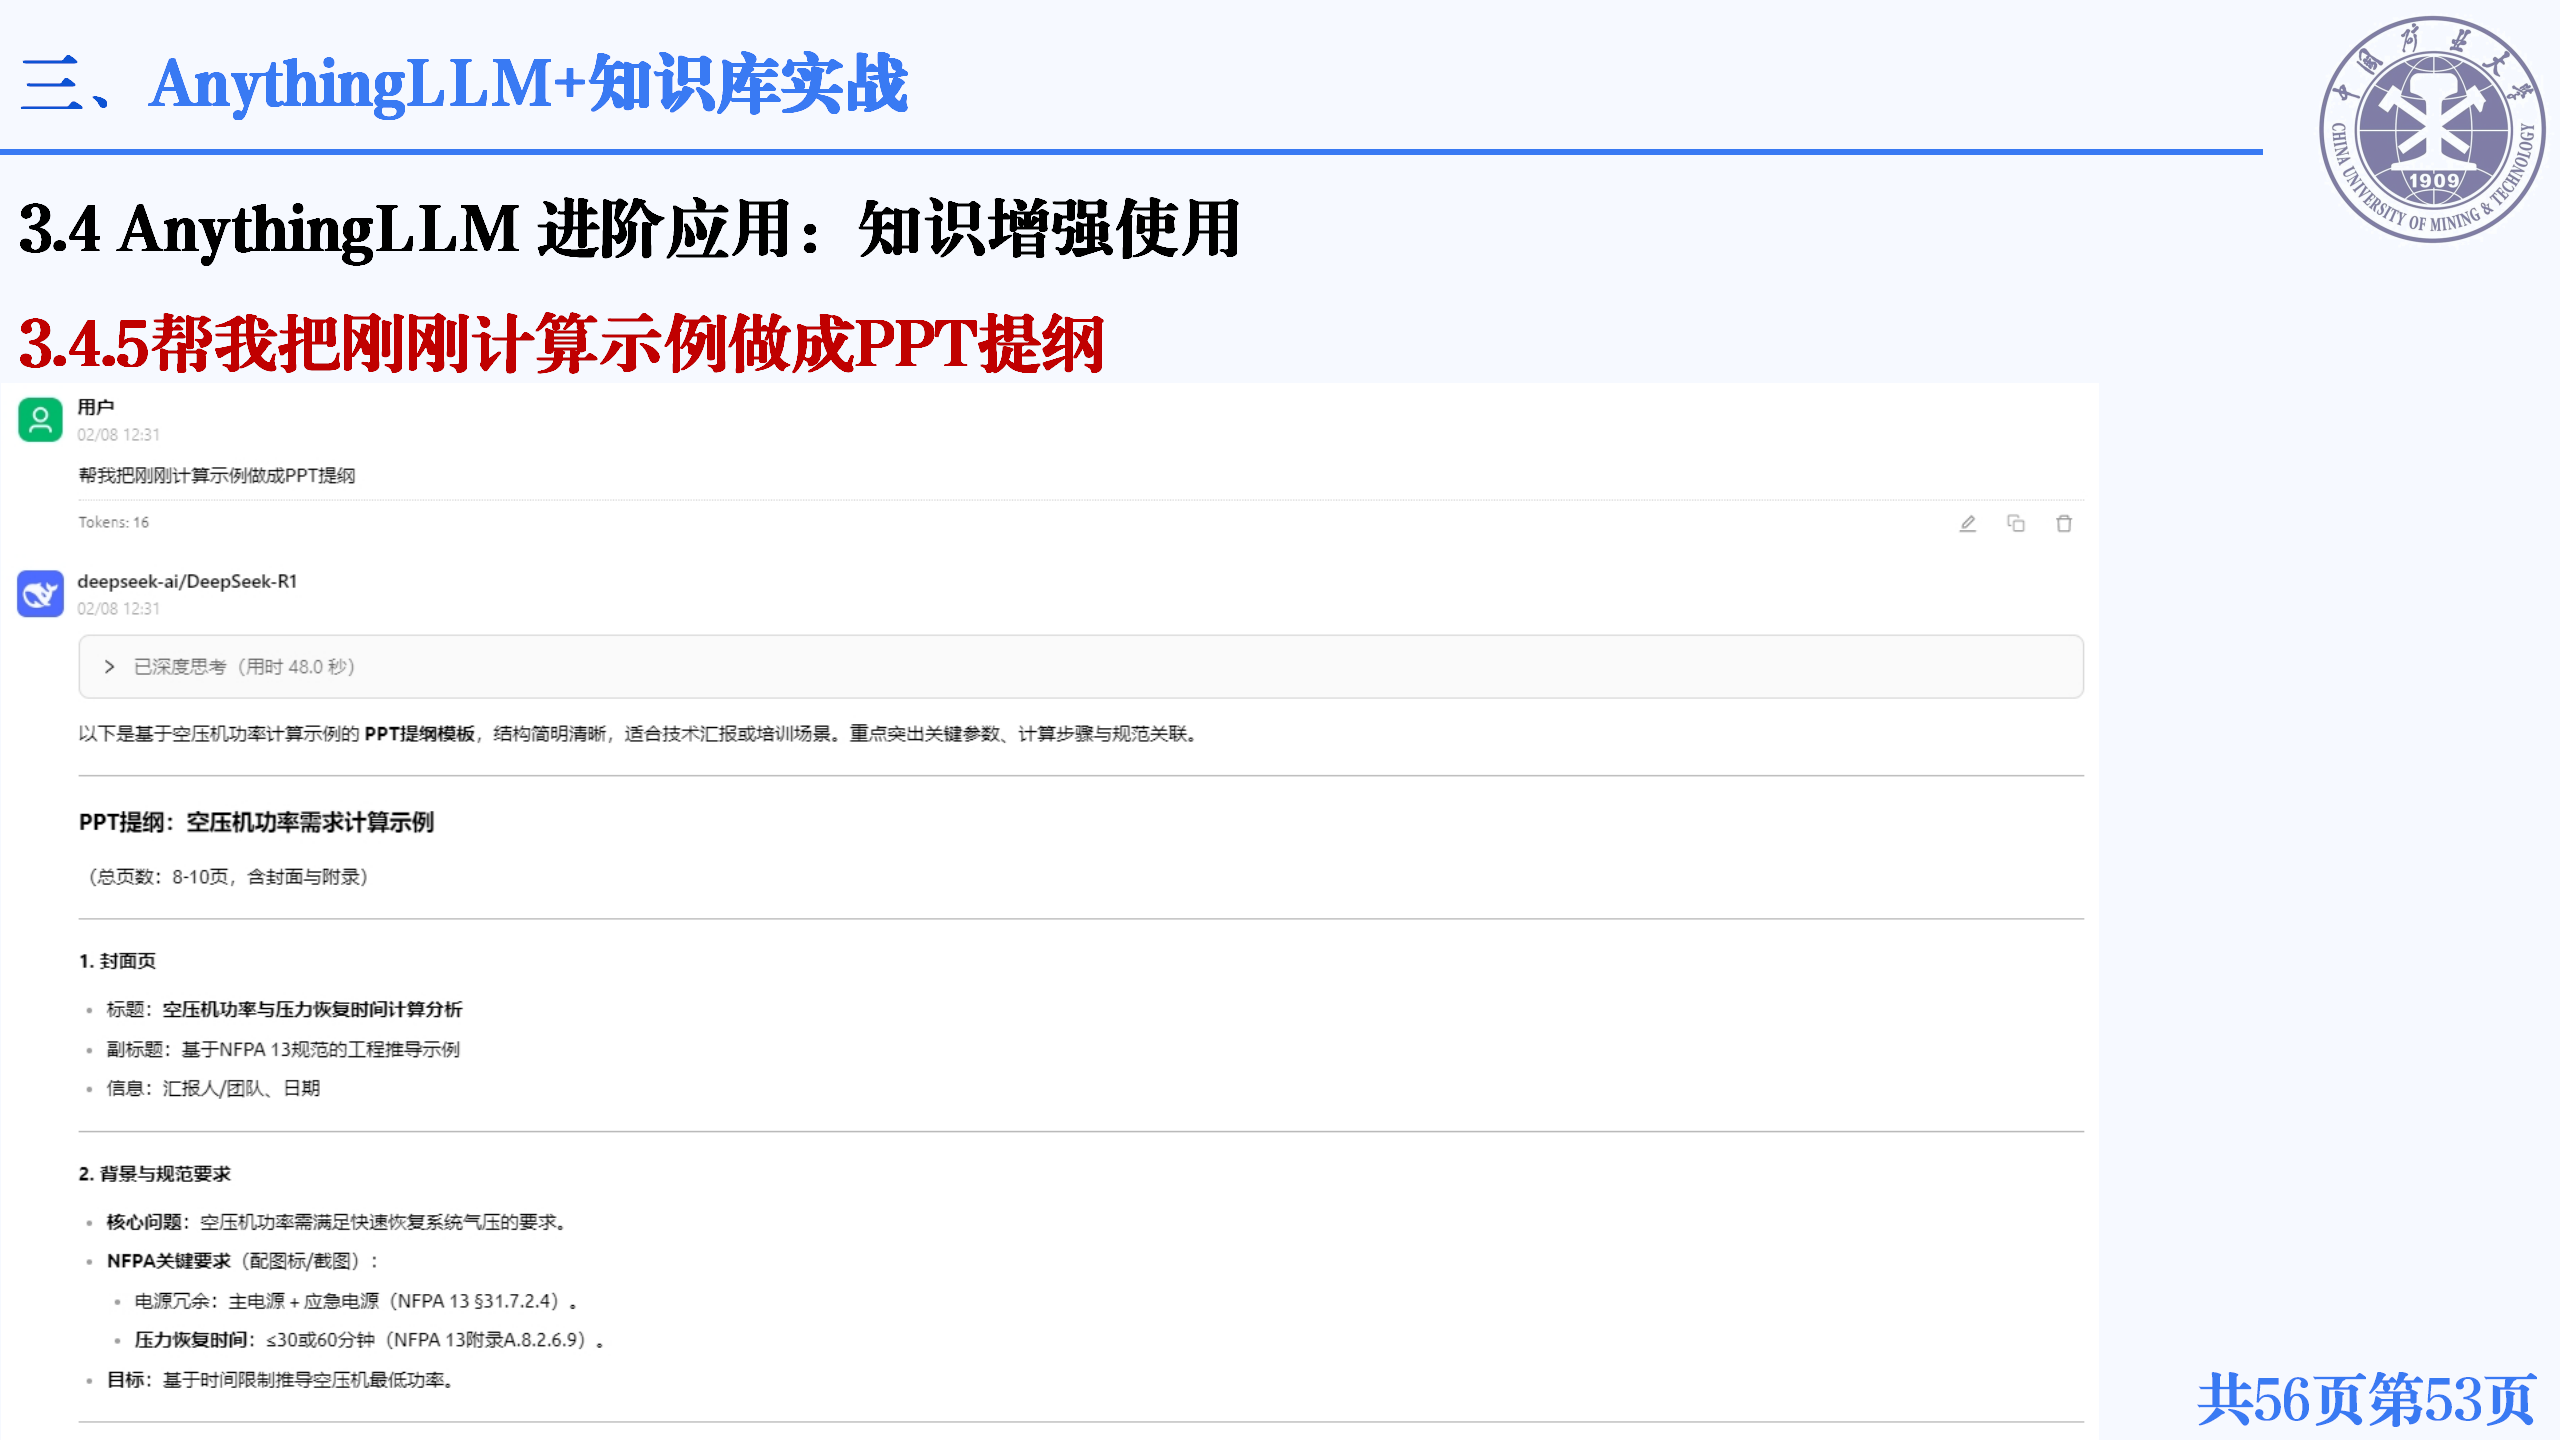Viewport: 2560px width, 1440px height.
Task: Click the China University of Mining logo
Action: (x=2433, y=129)
